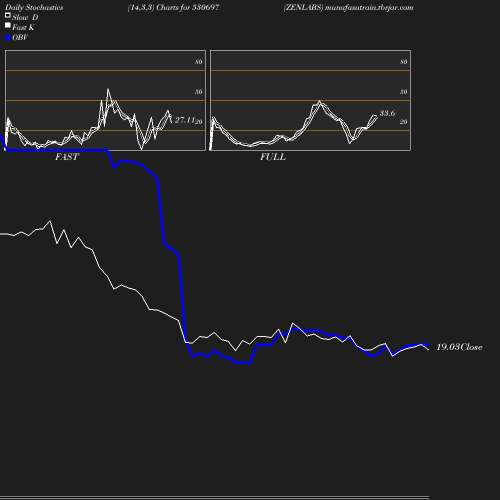Click the 'Fast K' legend label

coord(23,27)
